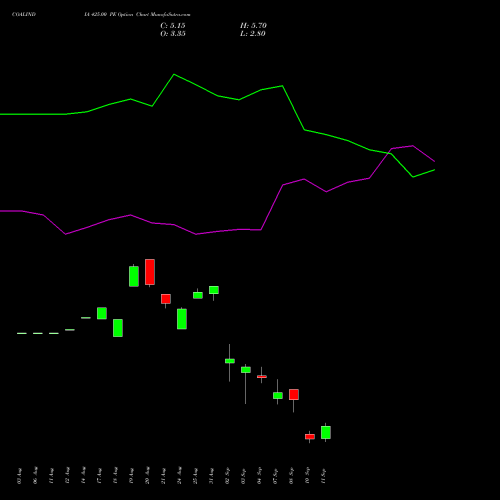Click the green candle for 24 Aug
Screen dimensions: 500x500
pyautogui.click(x=182, y=319)
